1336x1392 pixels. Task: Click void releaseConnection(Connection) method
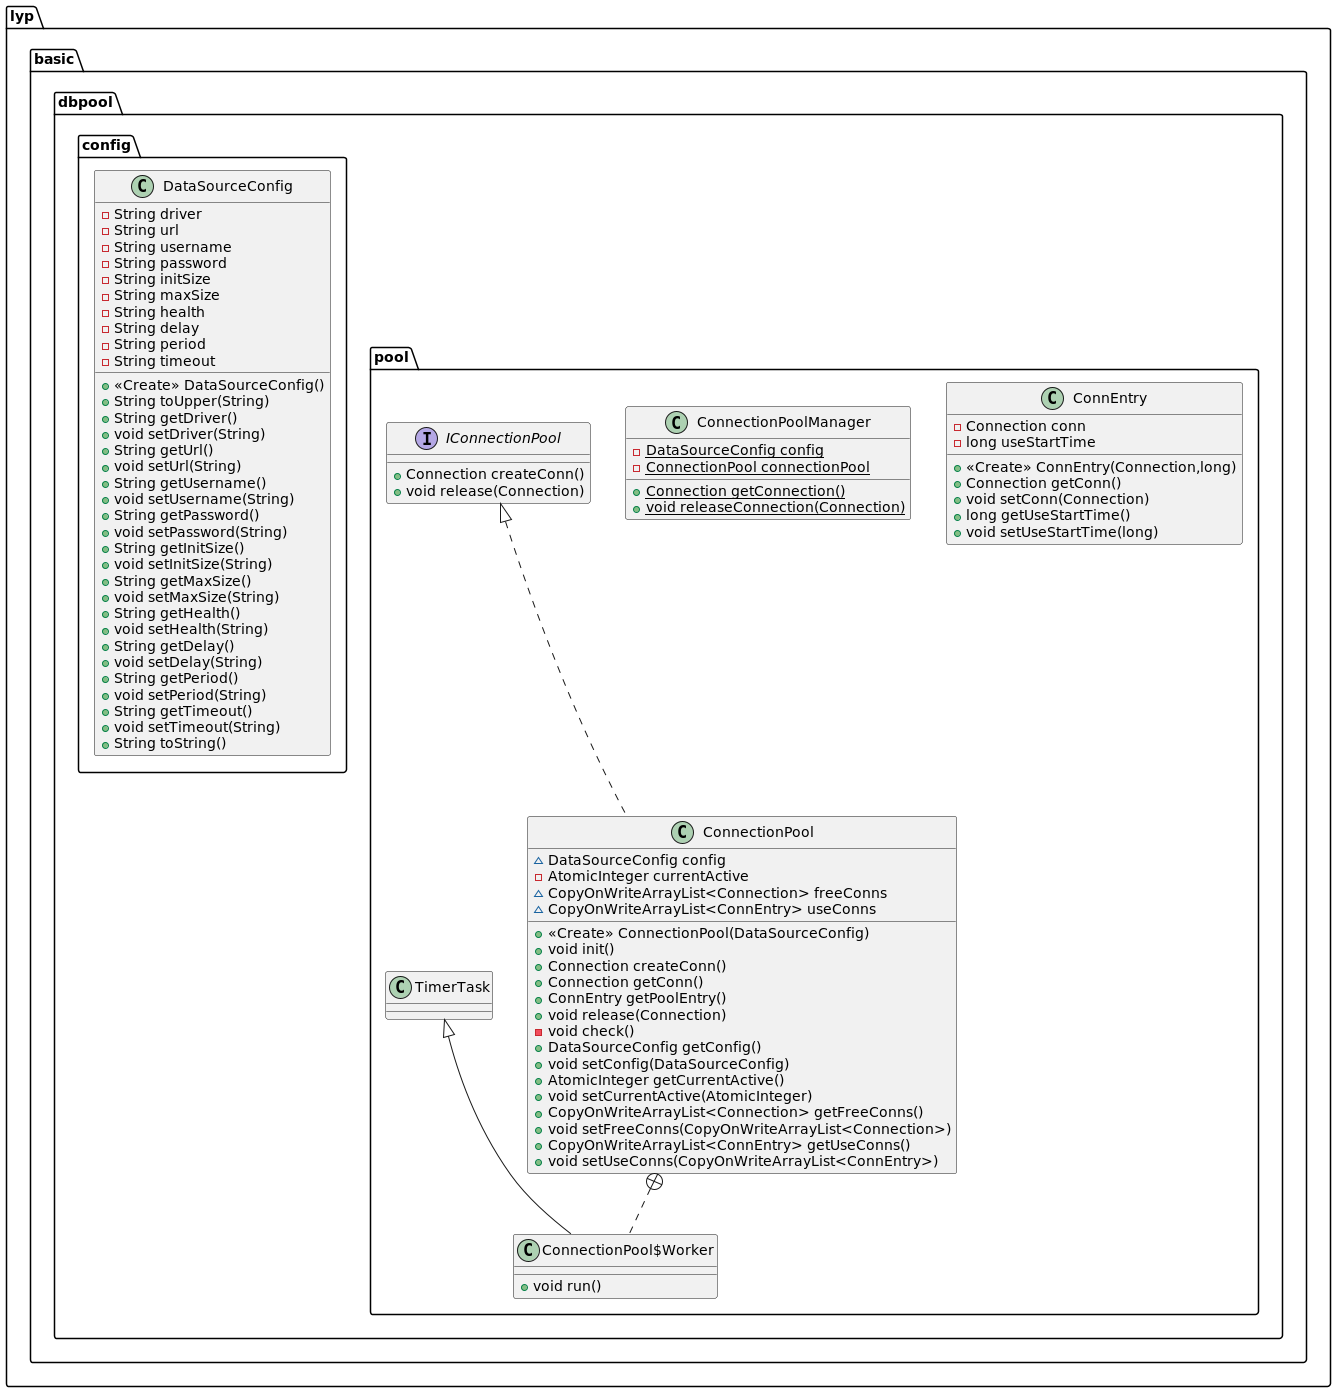pos(775,507)
